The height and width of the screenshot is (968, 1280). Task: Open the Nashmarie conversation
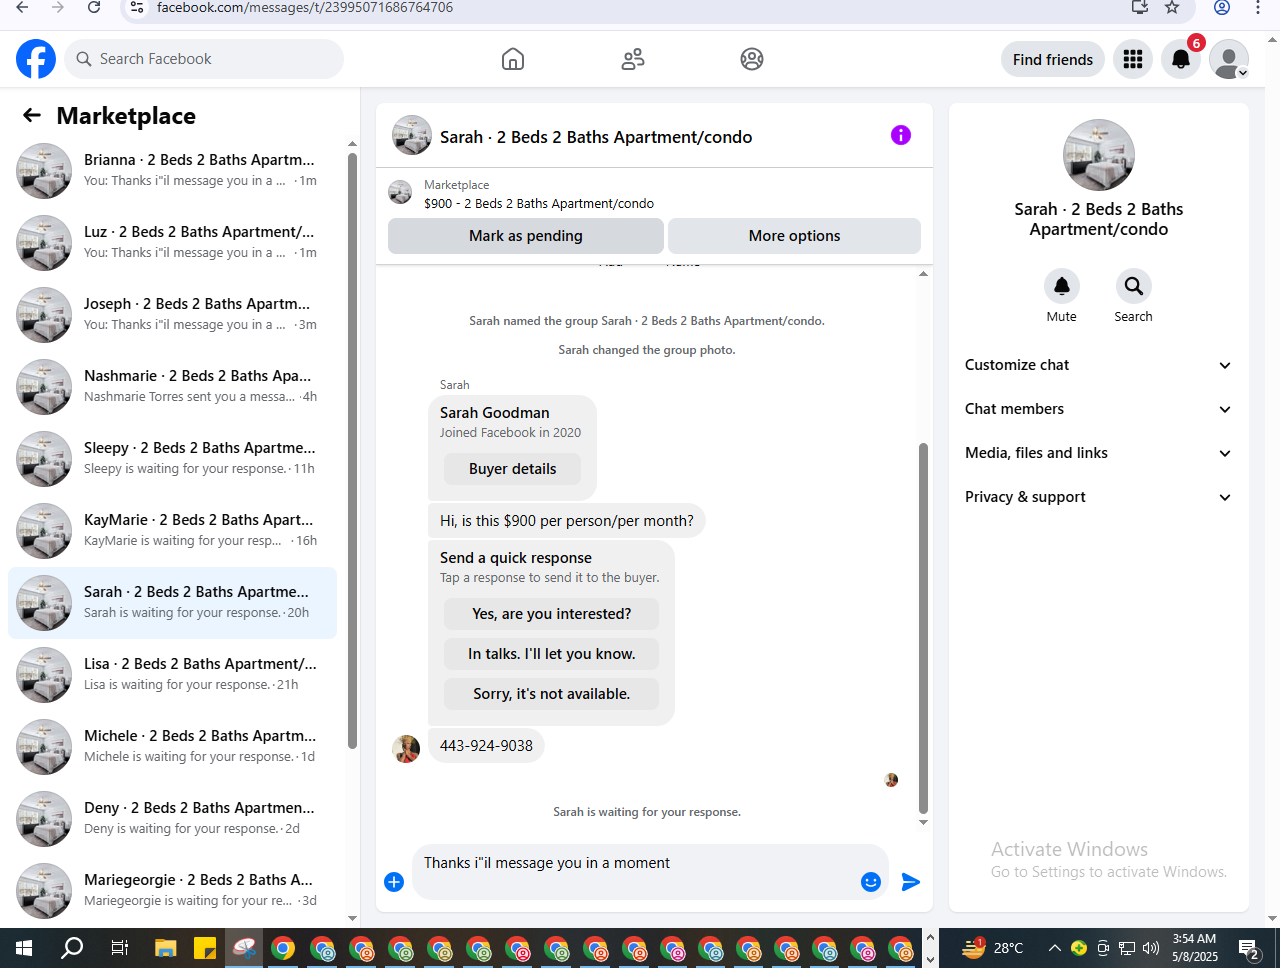click(172, 387)
